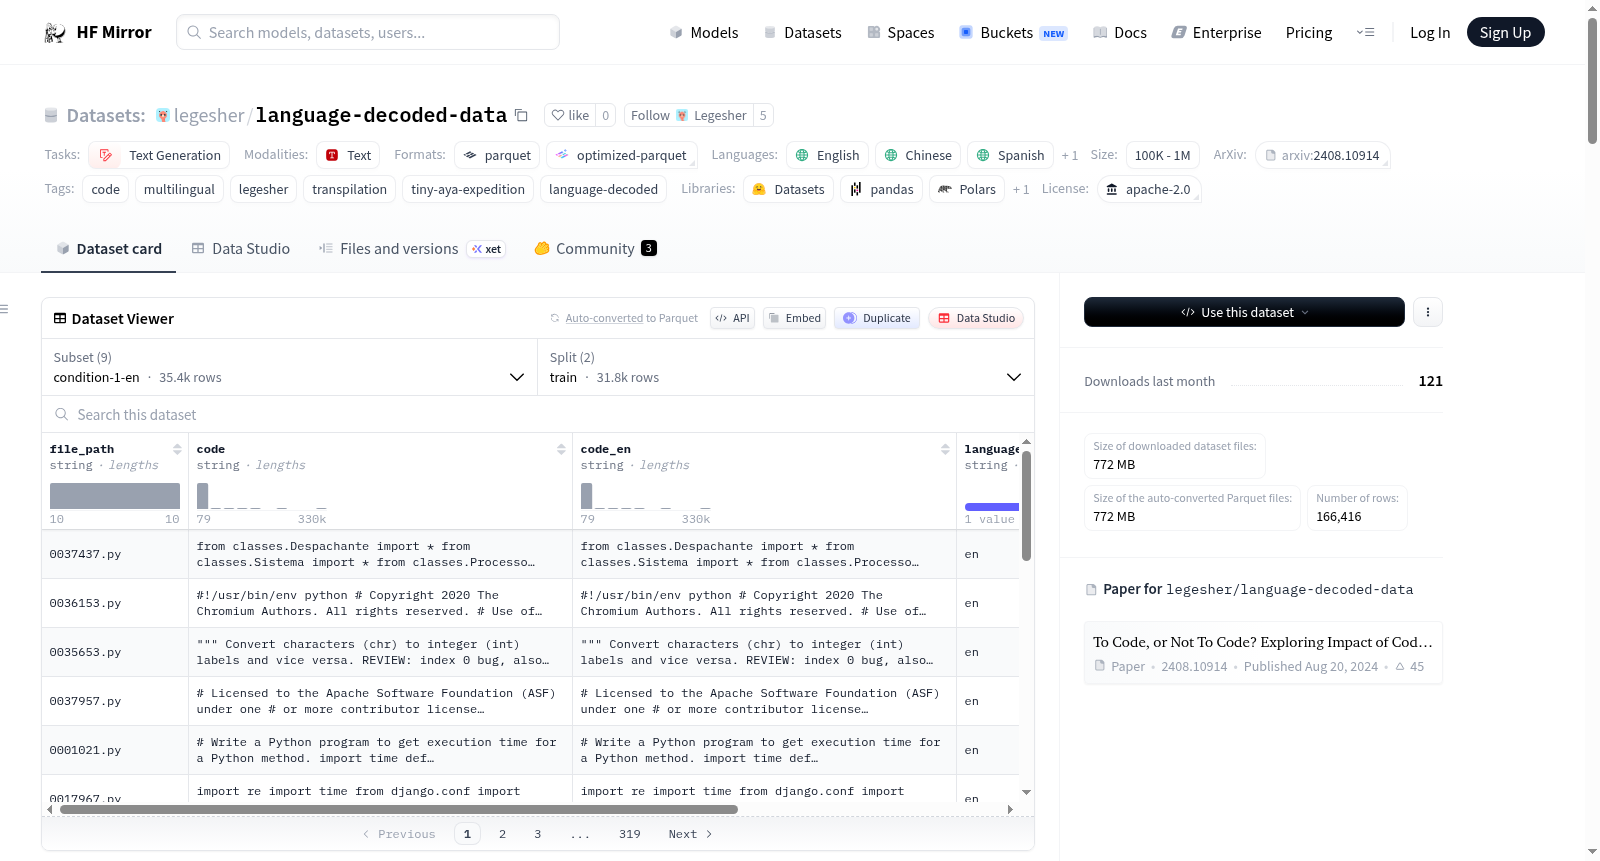
Task: Click the API button in Dataset Viewer
Action: [732, 318]
